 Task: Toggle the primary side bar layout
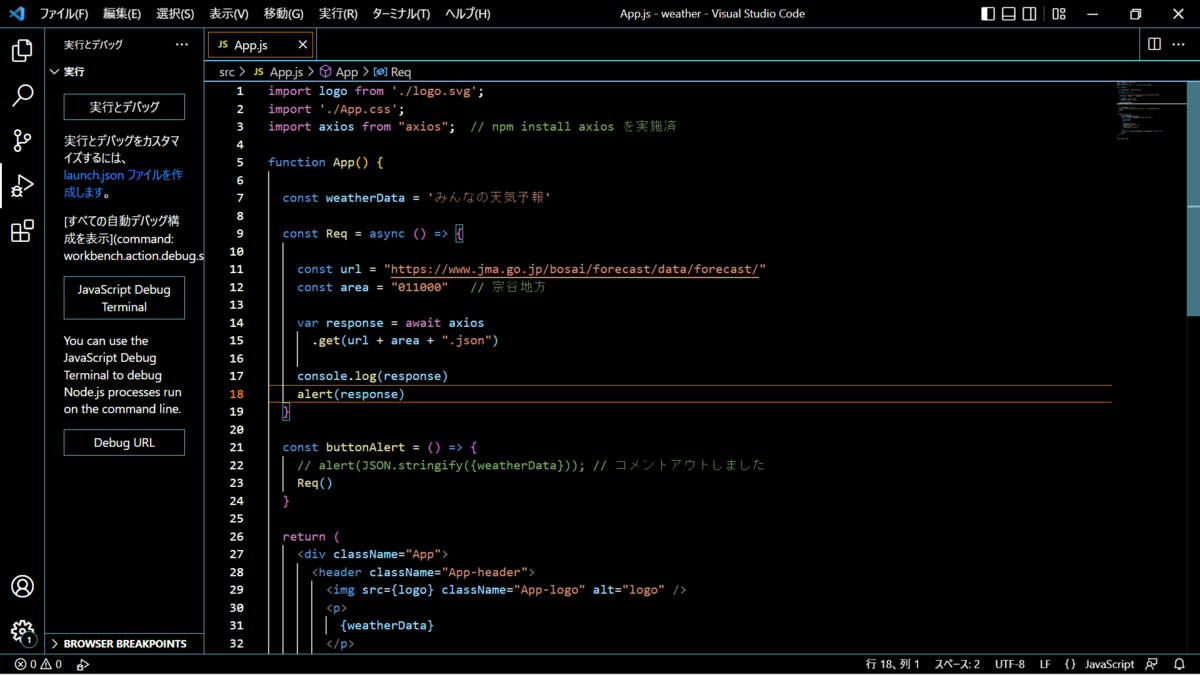pyautogui.click(x=988, y=14)
